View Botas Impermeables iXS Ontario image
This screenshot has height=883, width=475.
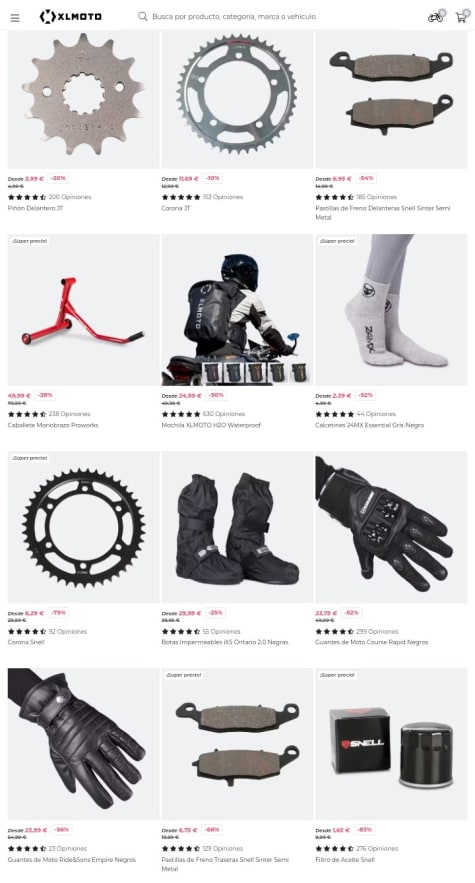click(237, 527)
